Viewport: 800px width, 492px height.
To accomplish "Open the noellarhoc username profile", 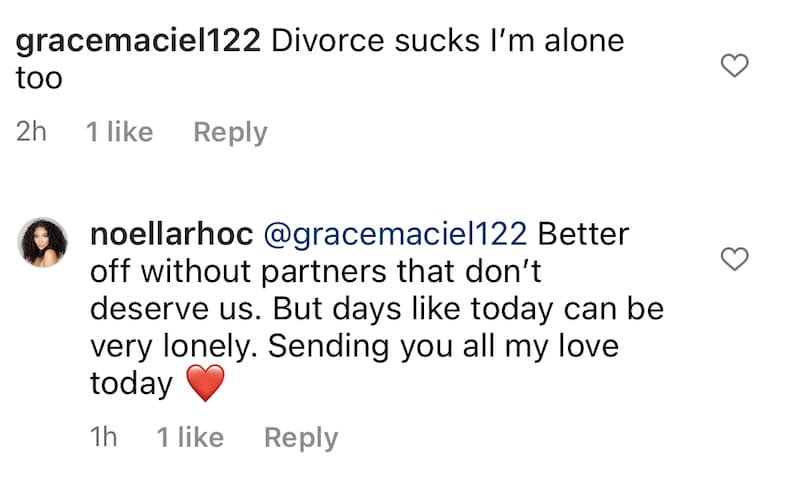I will coord(171,234).
